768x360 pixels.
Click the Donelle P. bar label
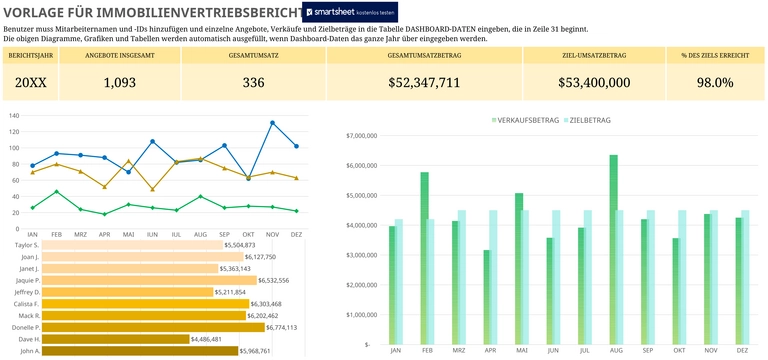pos(27,327)
